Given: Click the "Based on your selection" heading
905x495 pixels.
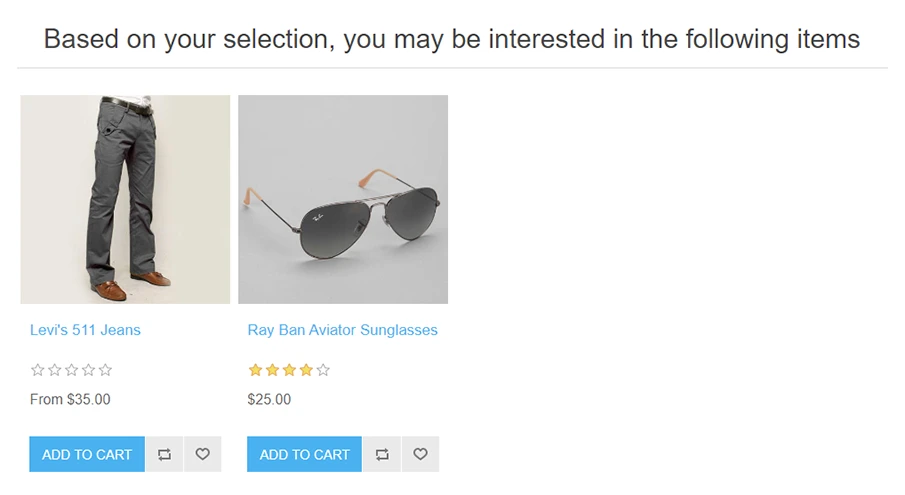Looking at the screenshot, I should tap(452, 40).
